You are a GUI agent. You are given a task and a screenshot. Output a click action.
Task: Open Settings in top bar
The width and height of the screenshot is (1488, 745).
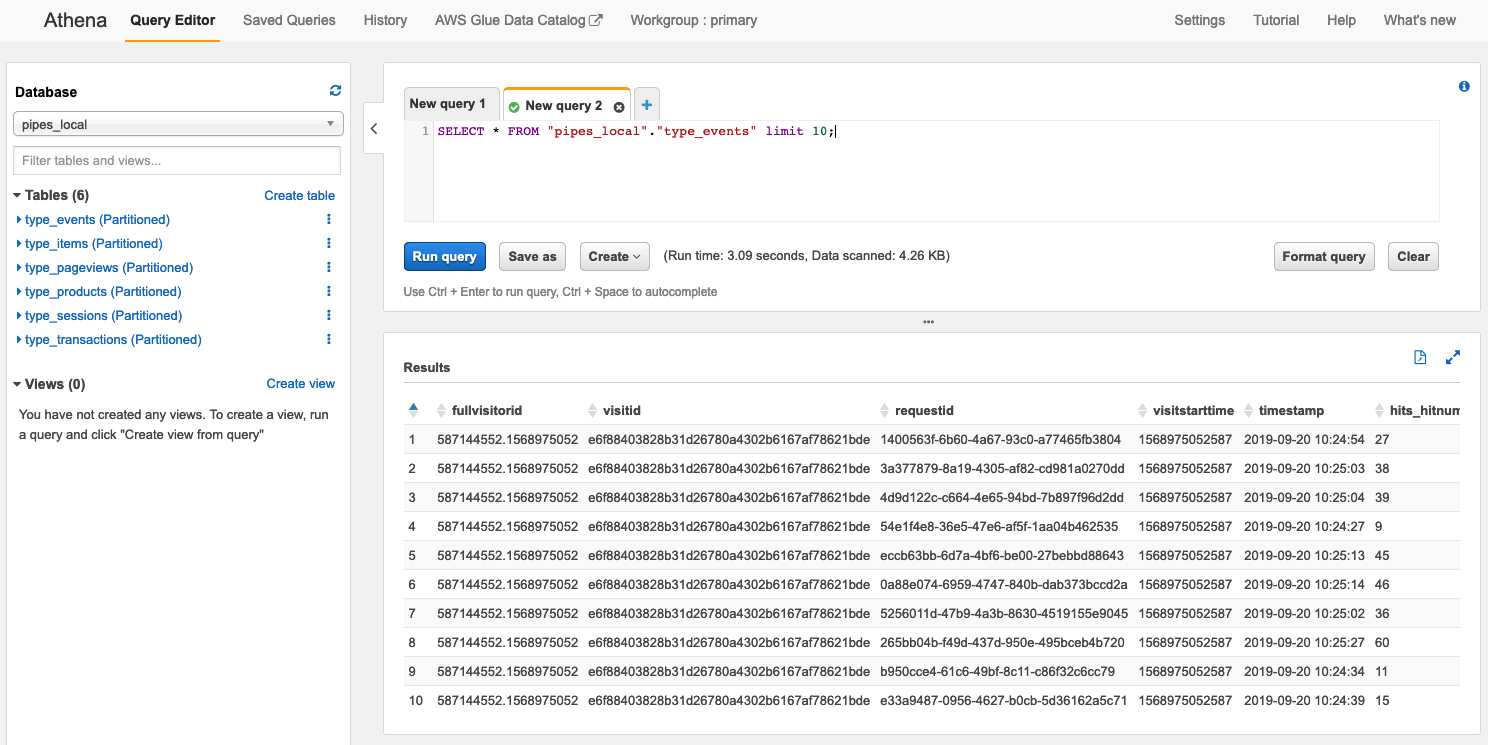pos(1199,20)
